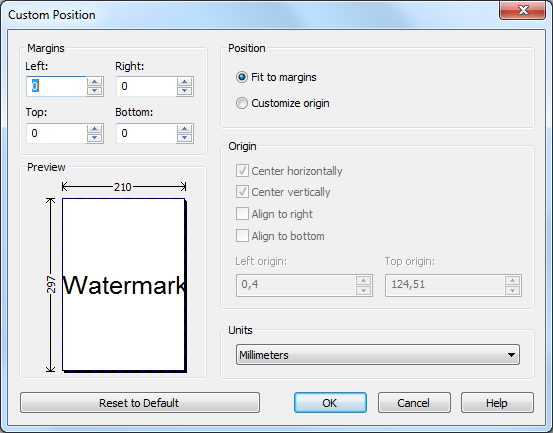Increase the Left origin value with up arrow
The image size is (553, 433).
coord(364,281)
